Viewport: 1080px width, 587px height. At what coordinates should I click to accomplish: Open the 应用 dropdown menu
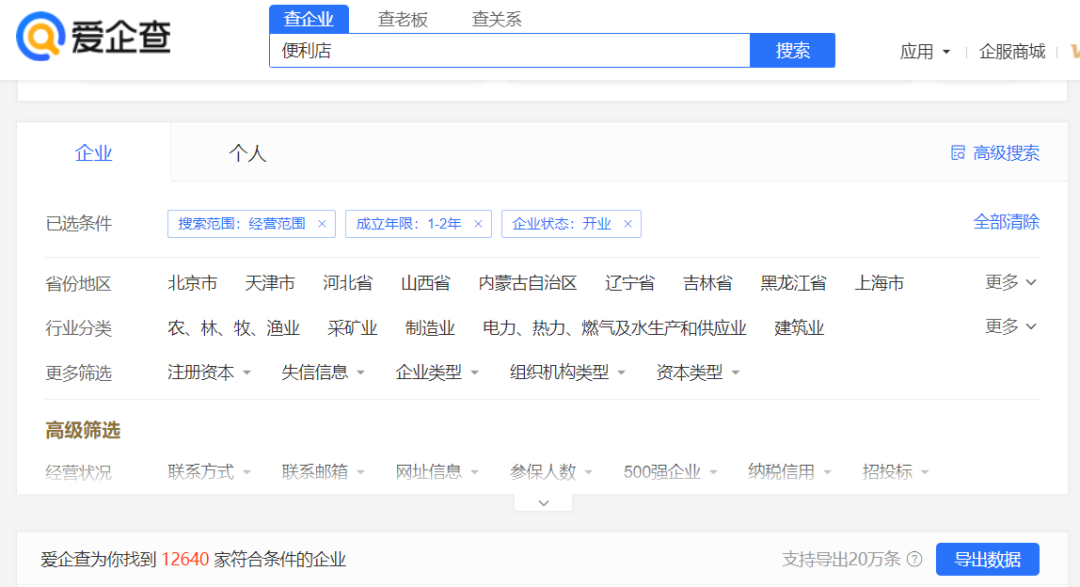[925, 52]
